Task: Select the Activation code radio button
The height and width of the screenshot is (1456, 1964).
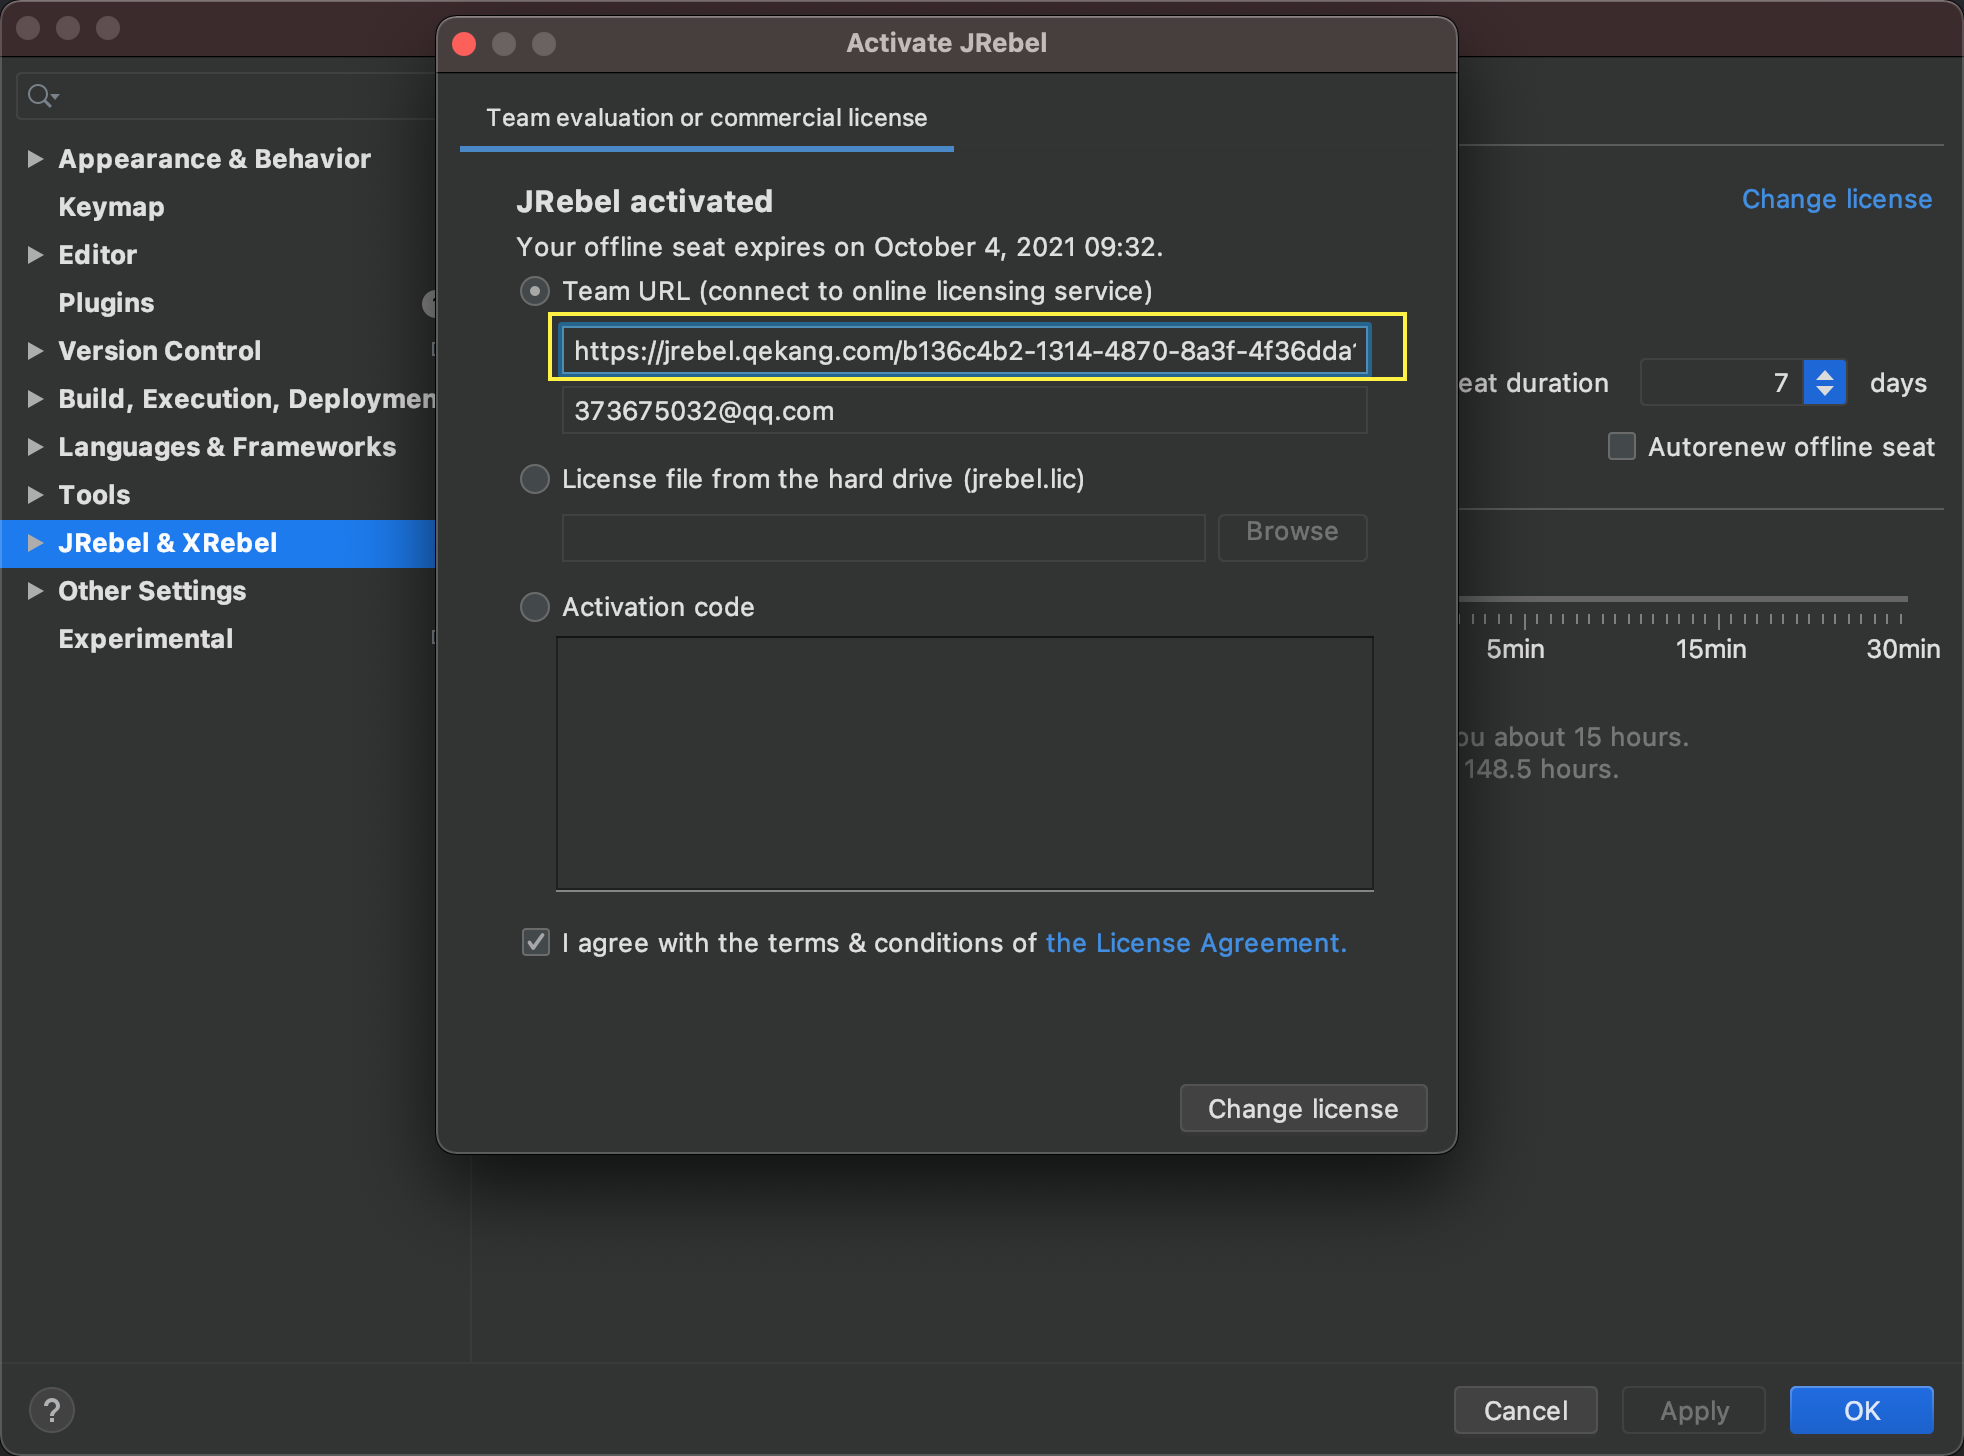Action: [535, 607]
